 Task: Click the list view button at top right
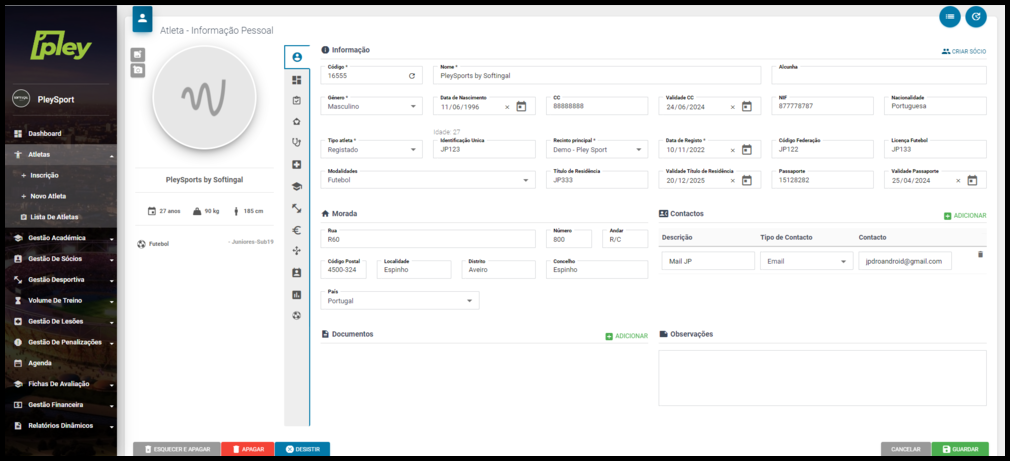[x=949, y=16]
